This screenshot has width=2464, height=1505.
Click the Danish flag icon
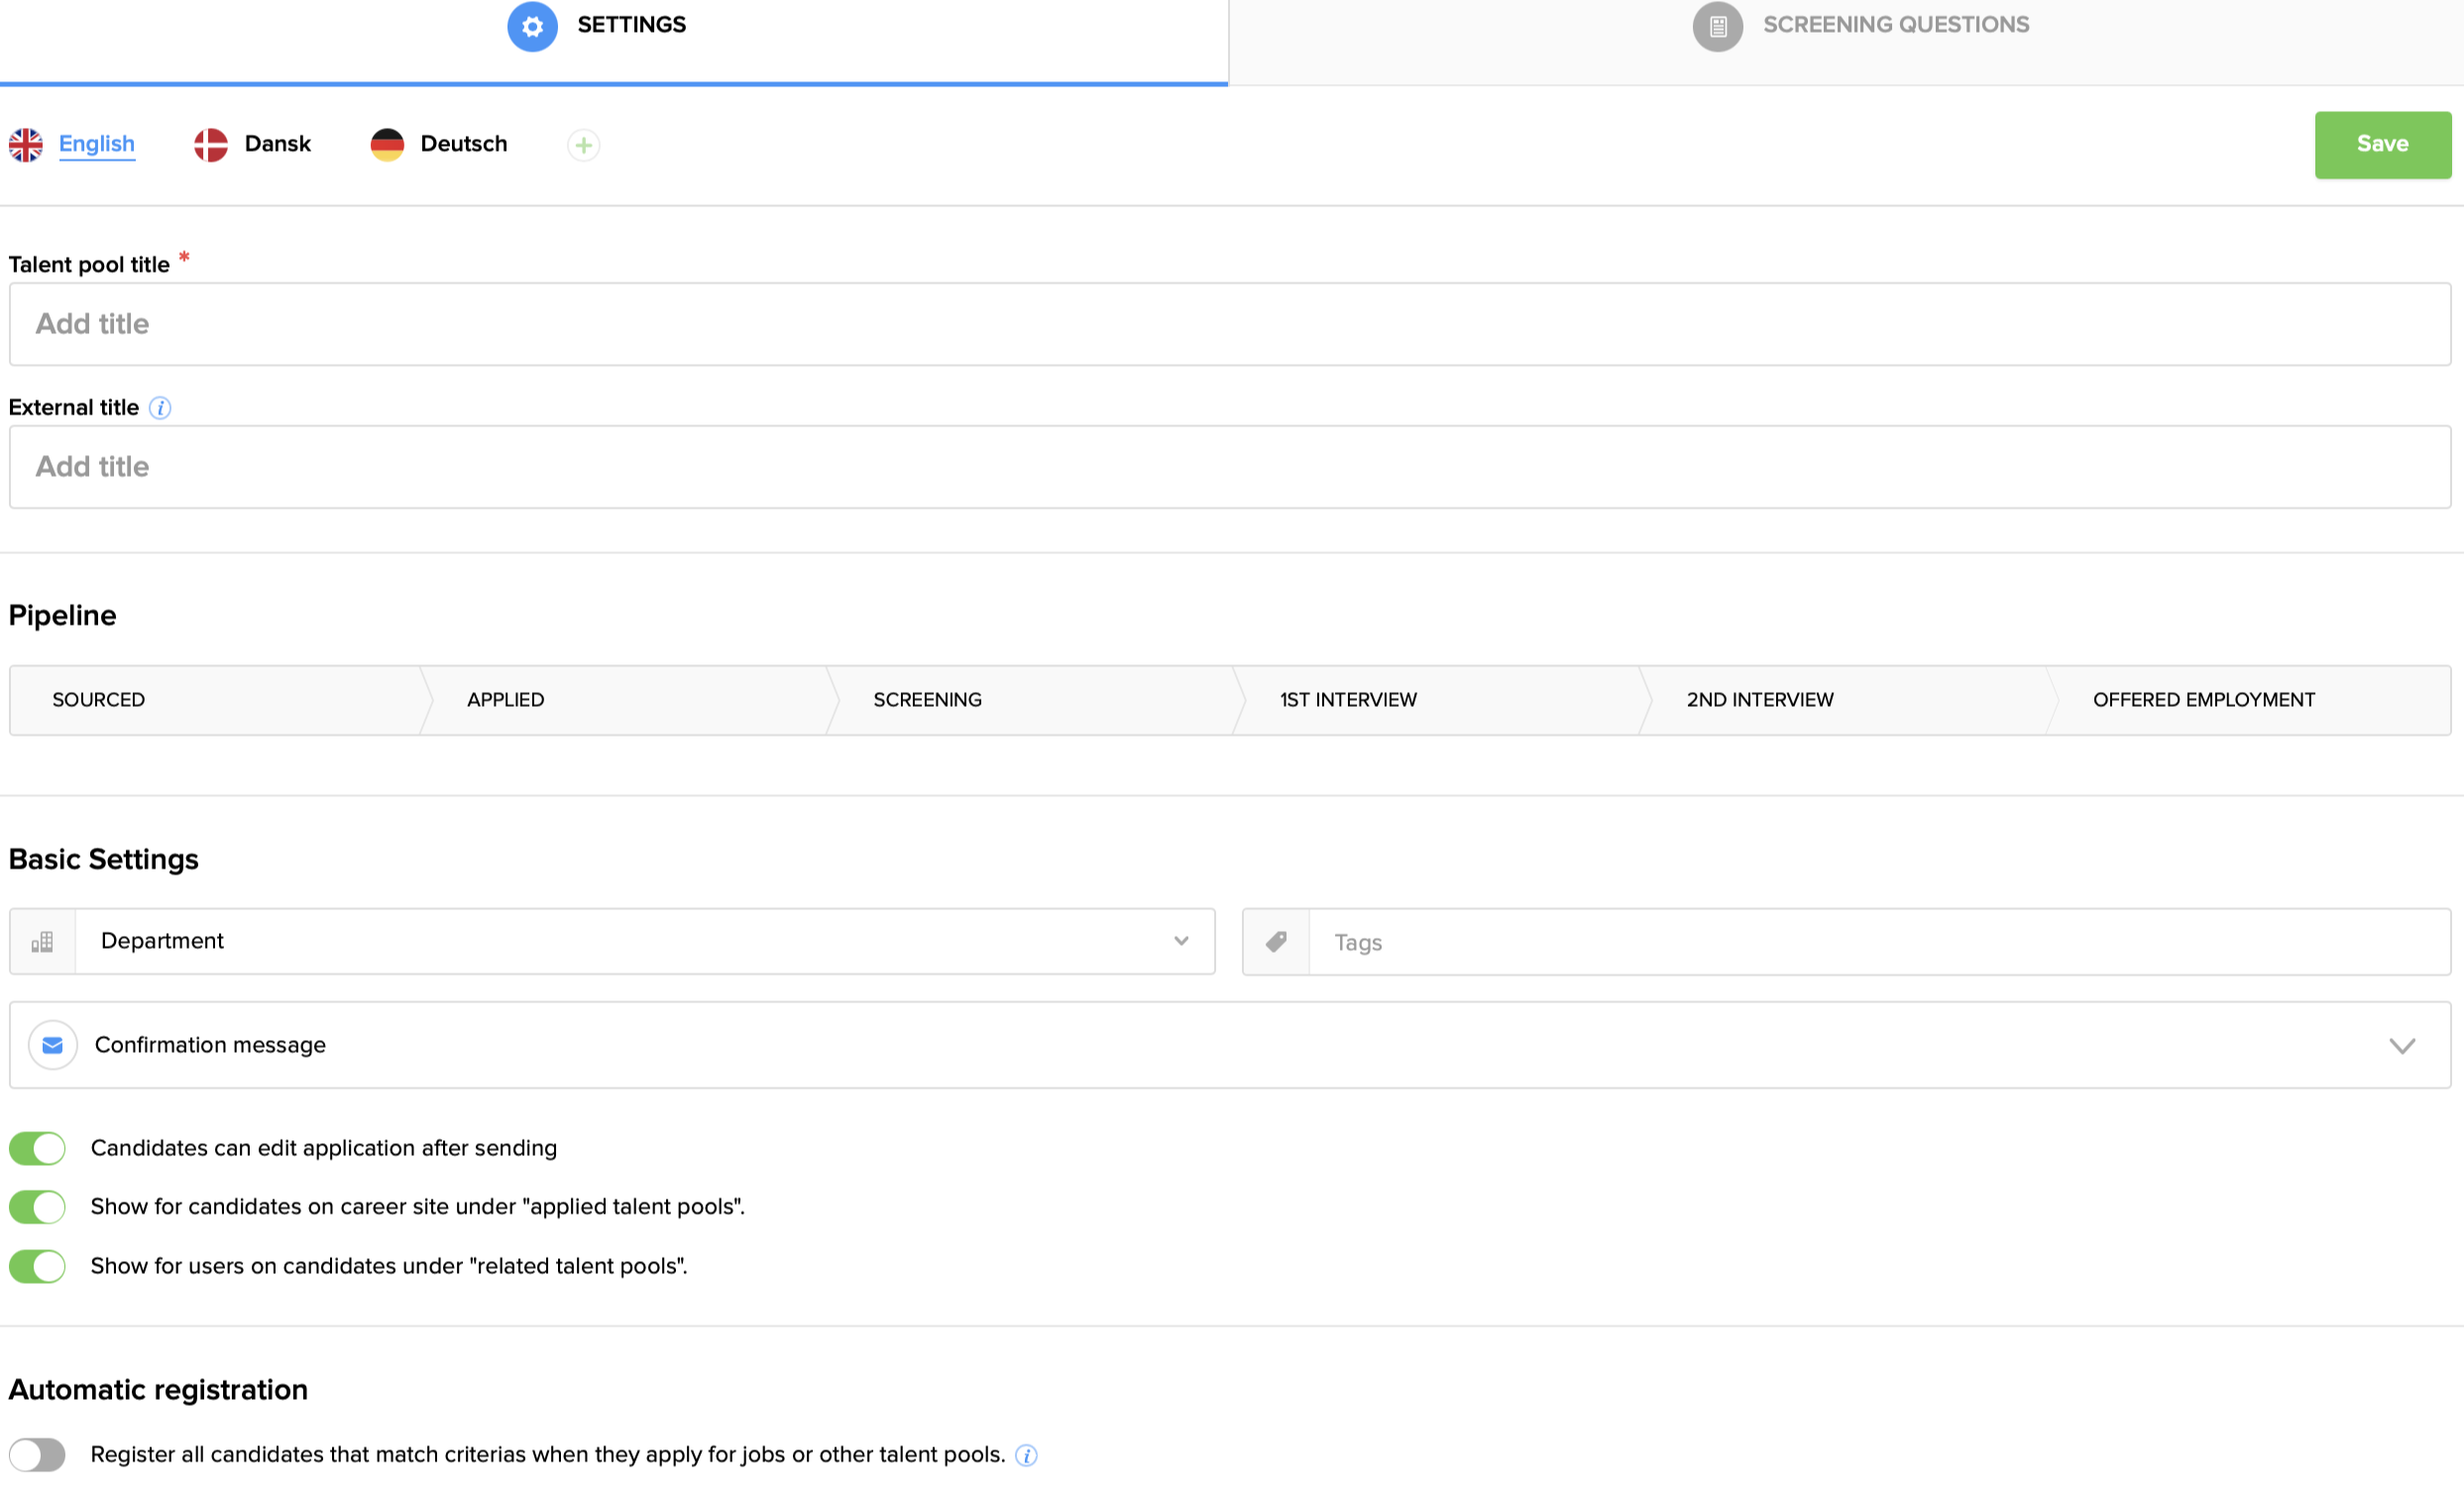[x=211, y=145]
